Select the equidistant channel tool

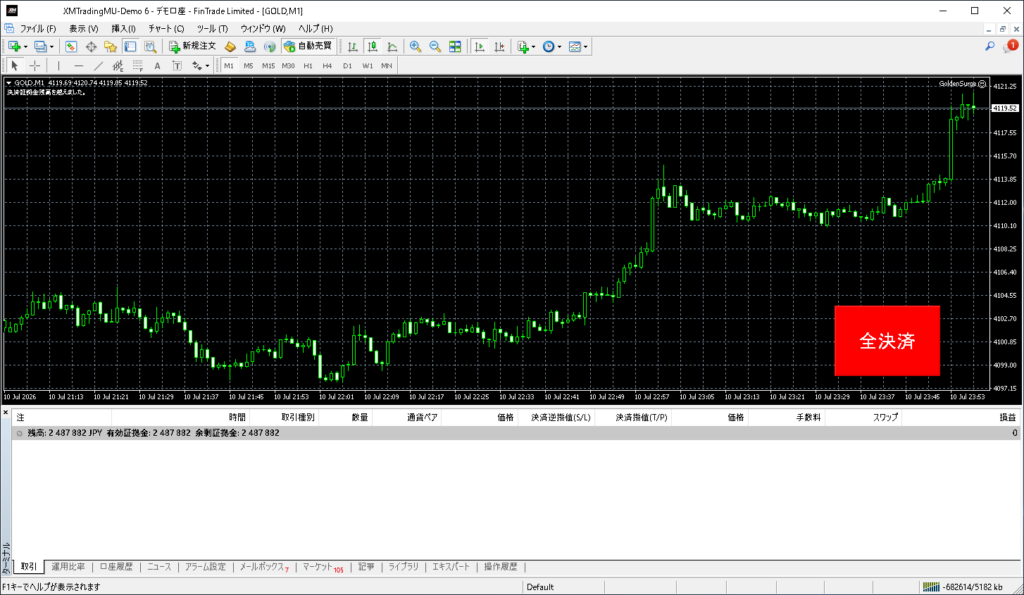(x=118, y=65)
